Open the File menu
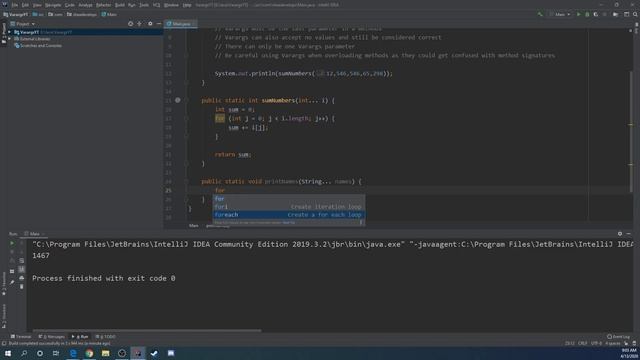The width and height of the screenshot is (640, 360). coord(15,5)
